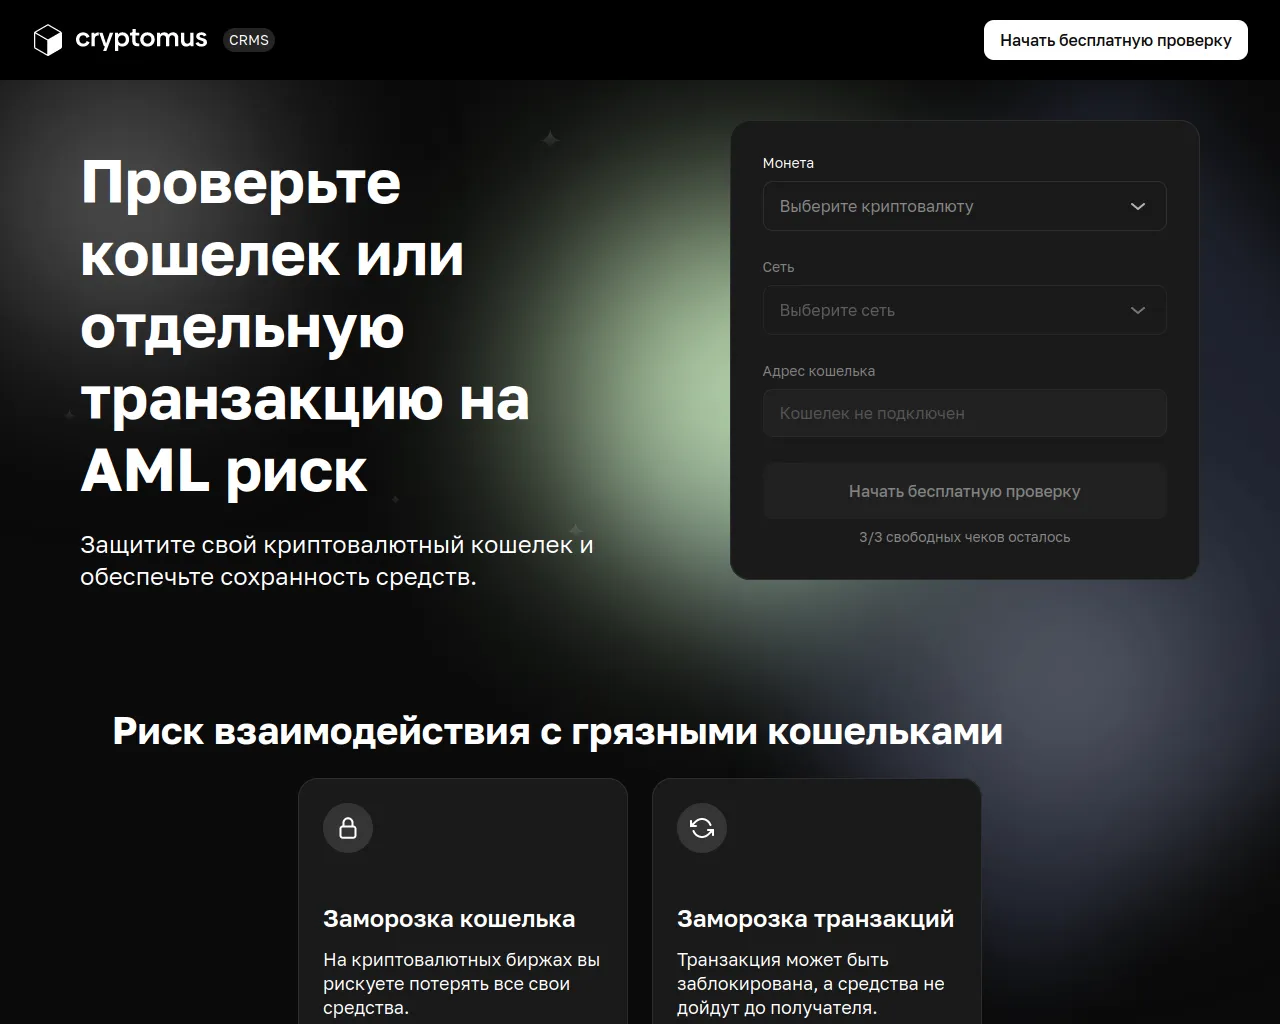Image resolution: width=1280 pixels, height=1024 pixels.
Task: Click the 'Защитите свой криптовалютный кошелек' subtitle
Action: (x=337, y=561)
